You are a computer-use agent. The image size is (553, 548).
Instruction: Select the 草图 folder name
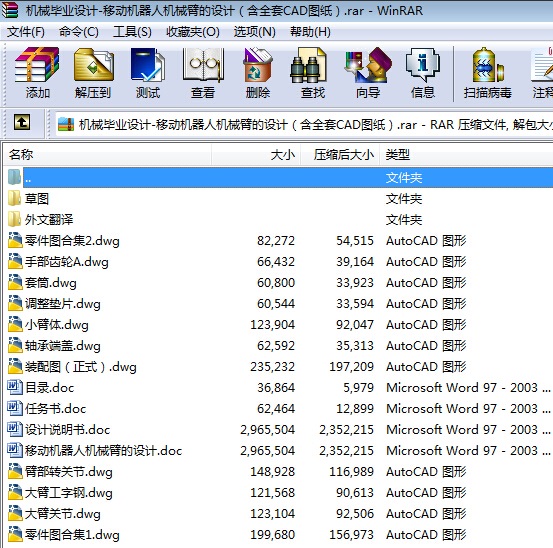pos(37,199)
